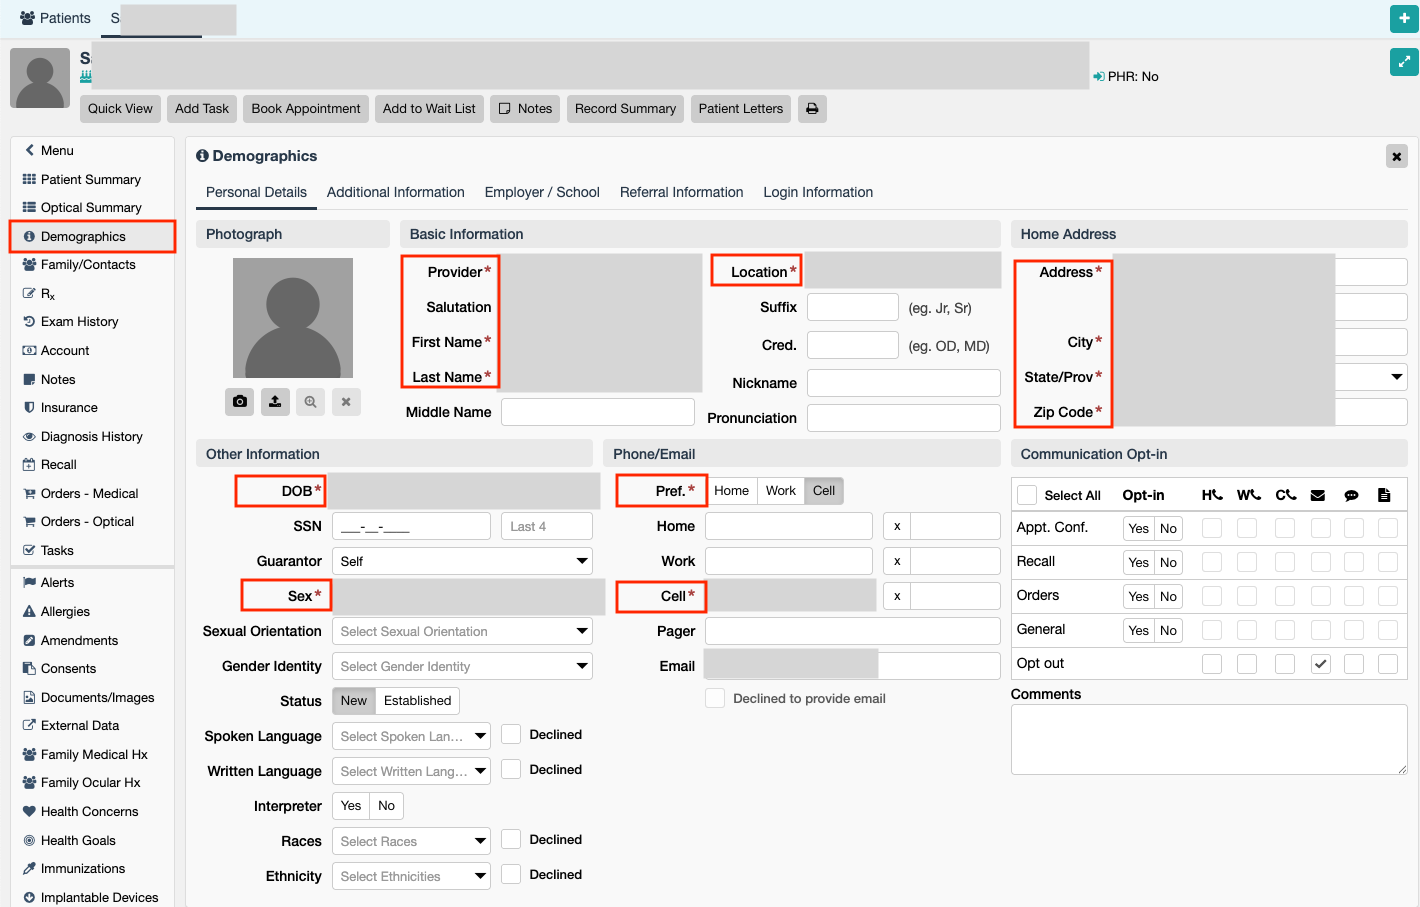Tick the Declined to provide email checkbox
Image resolution: width=1420 pixels, height=907 pixels.
715,698
